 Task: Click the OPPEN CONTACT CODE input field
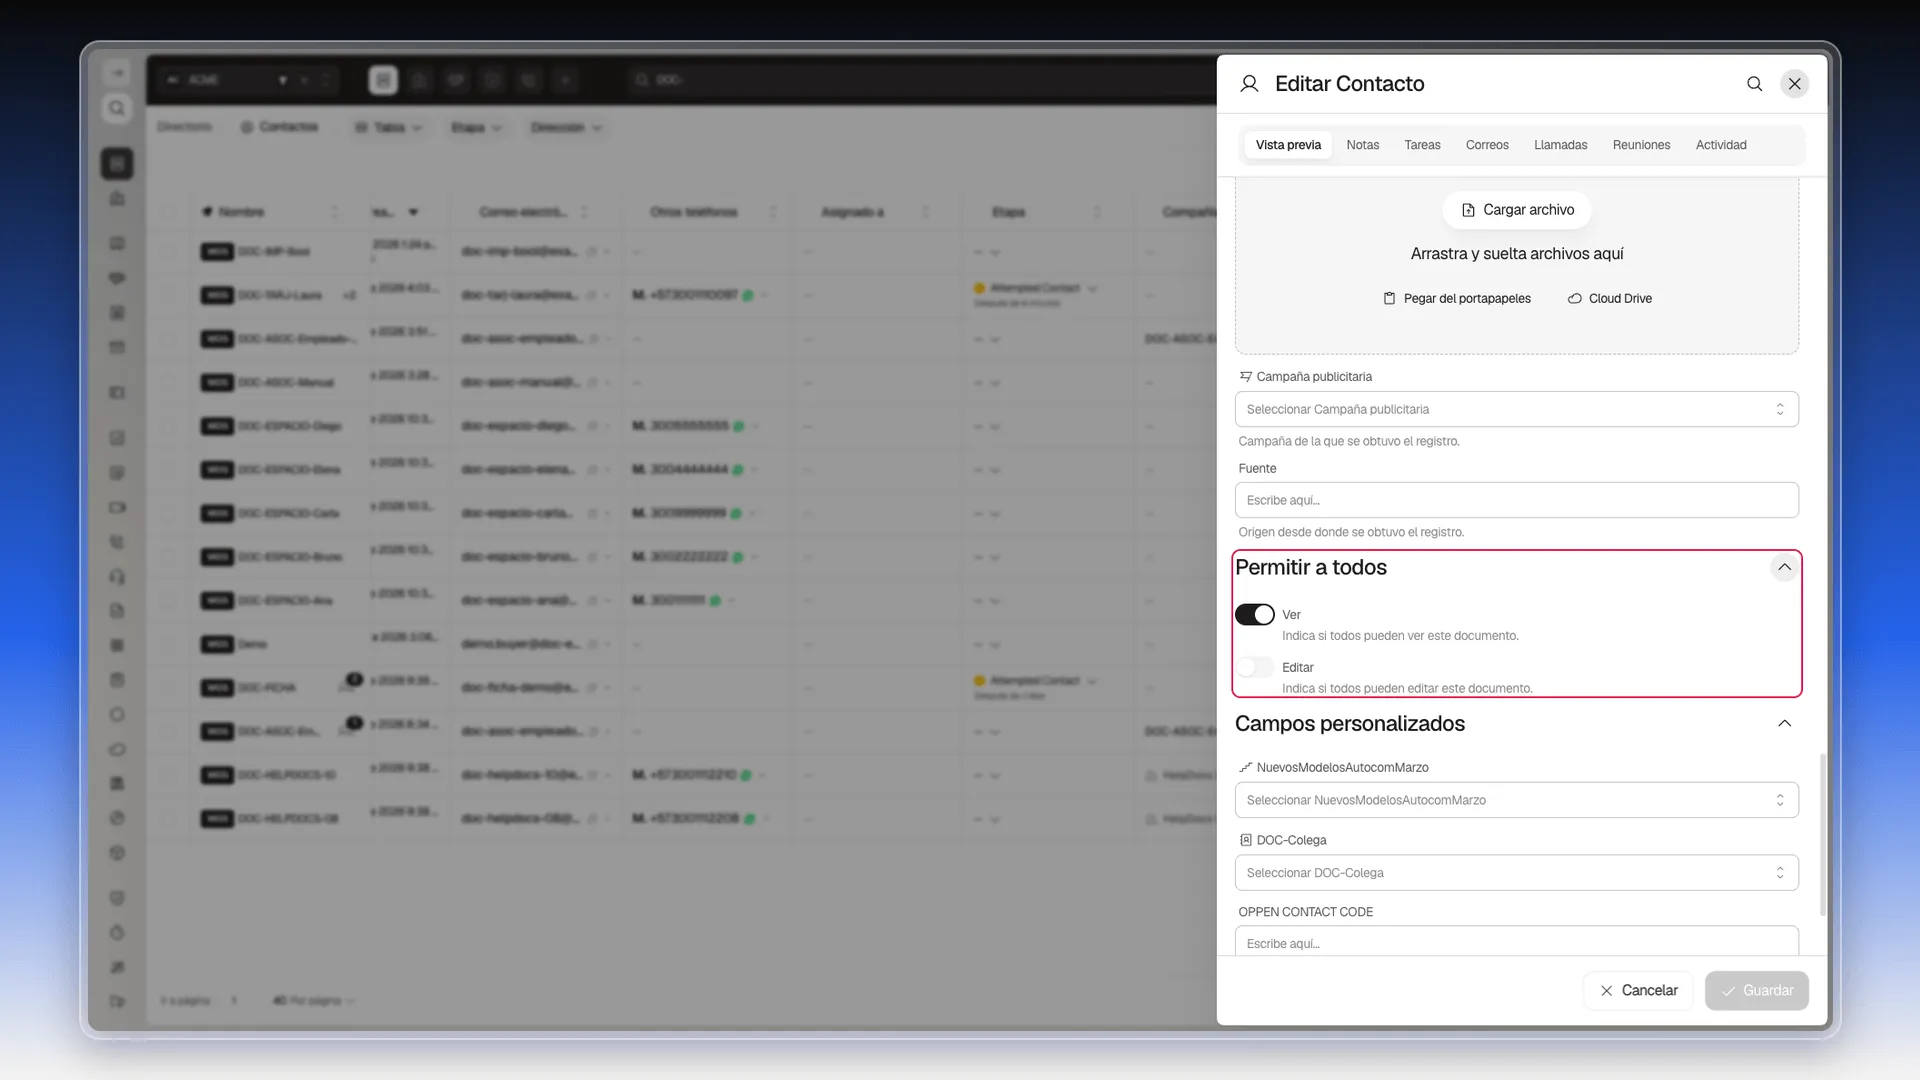tap(1516, 942)
